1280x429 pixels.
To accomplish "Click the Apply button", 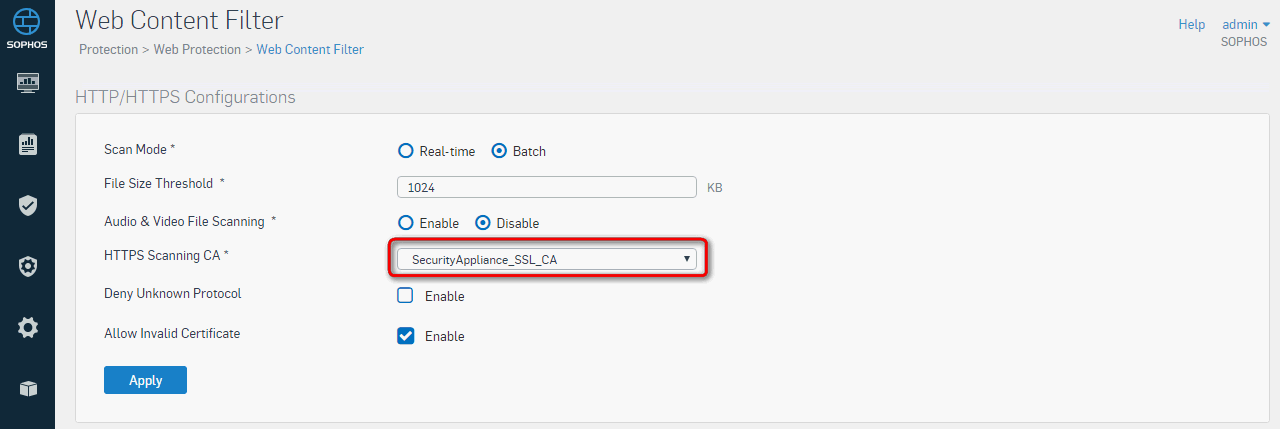I will click(x=145, y=380).
